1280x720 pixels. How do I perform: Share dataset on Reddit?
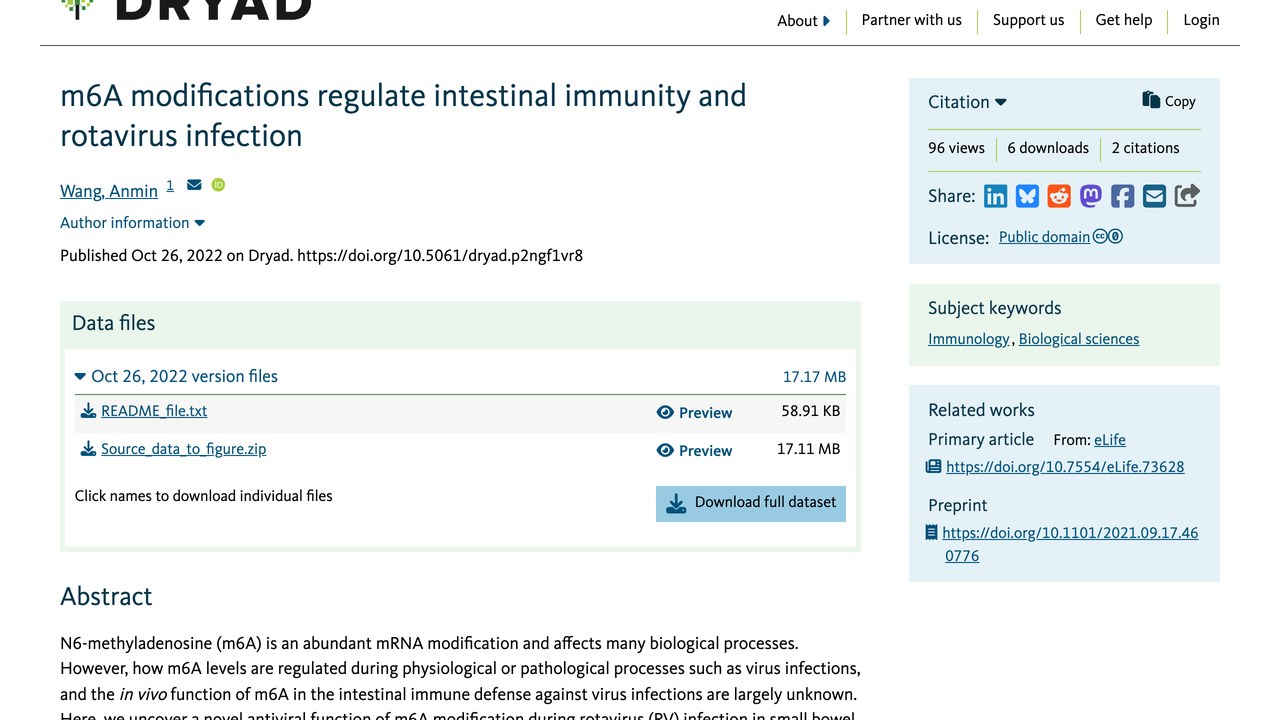(x=1059, y=196)
